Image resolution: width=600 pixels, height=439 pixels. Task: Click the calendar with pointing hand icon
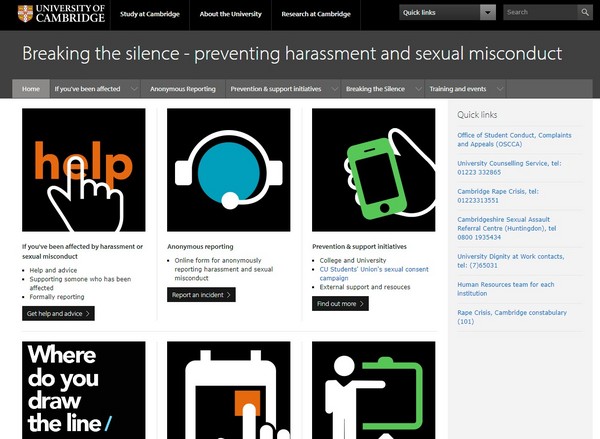click(229, 391)
